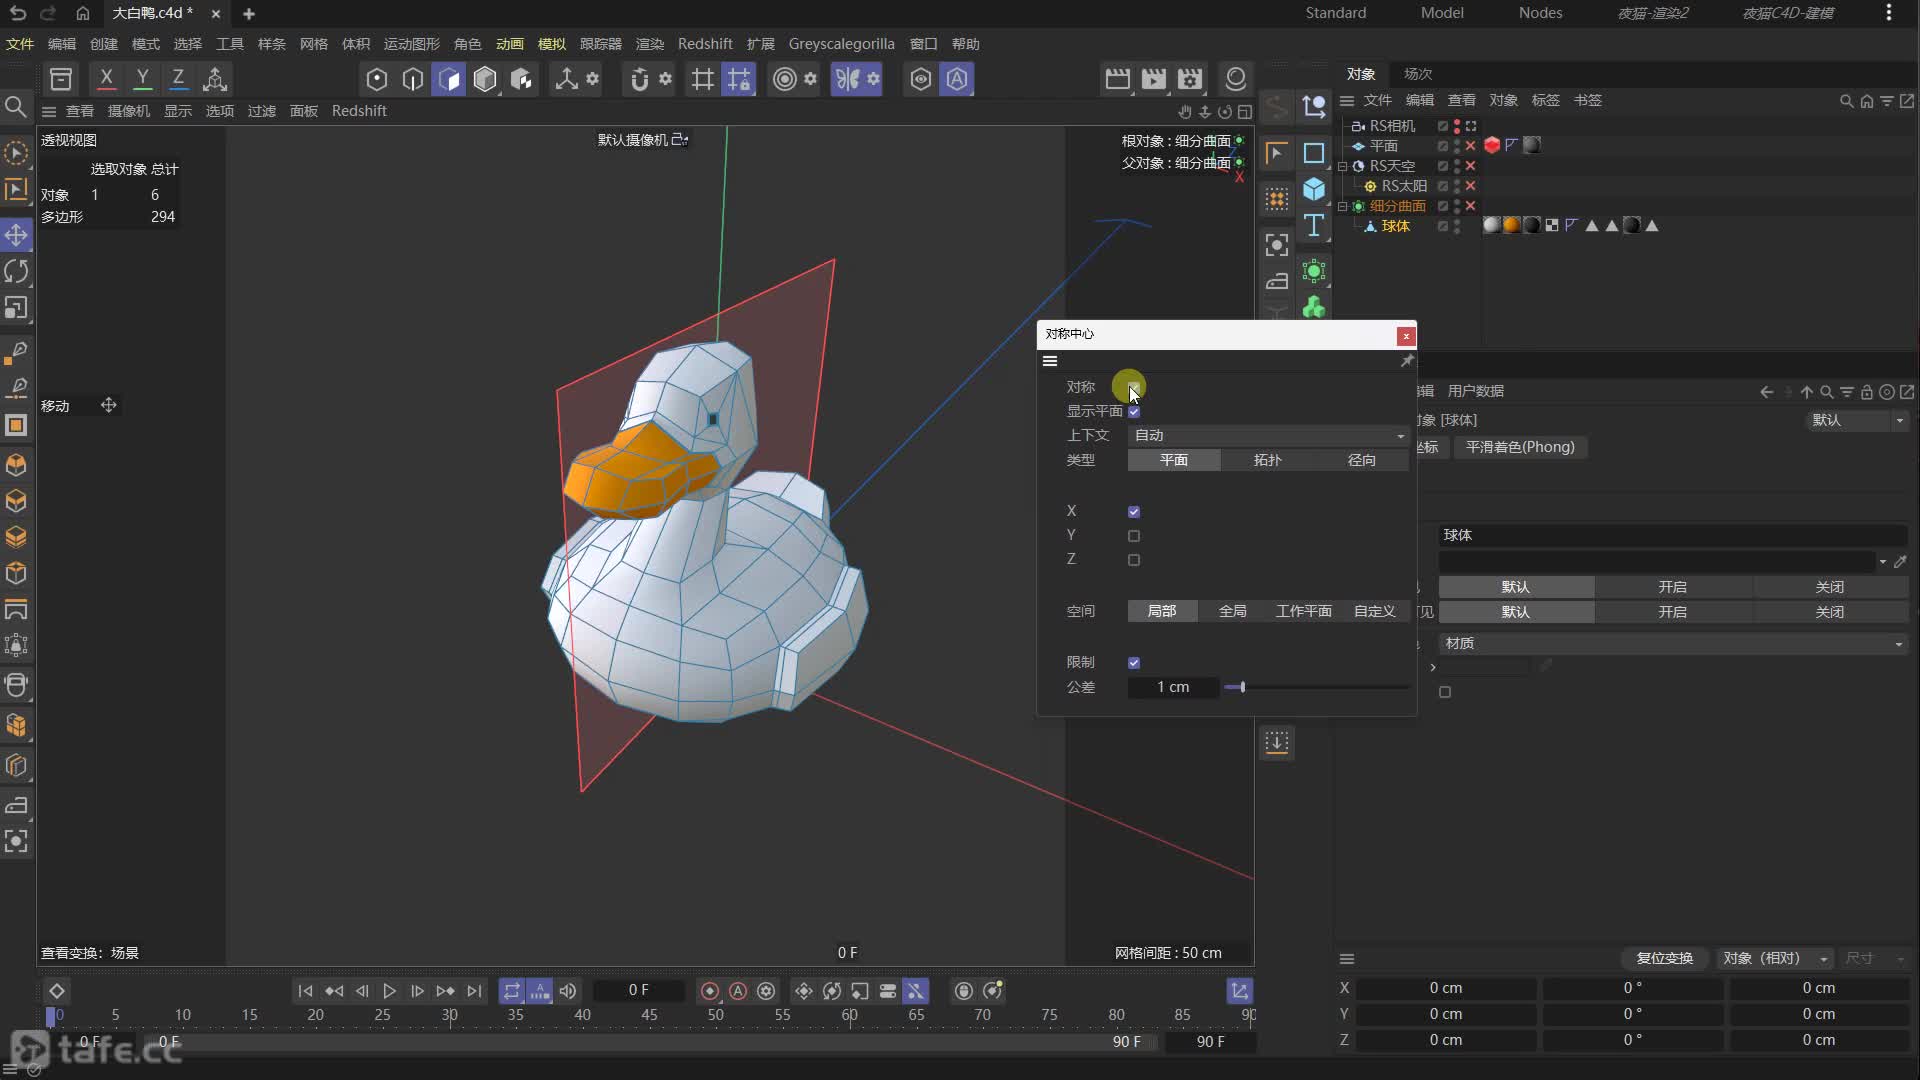Toggle sound speaker icon in timeline
Screen dimensions: 1920x1080
[x=568, y=991]
